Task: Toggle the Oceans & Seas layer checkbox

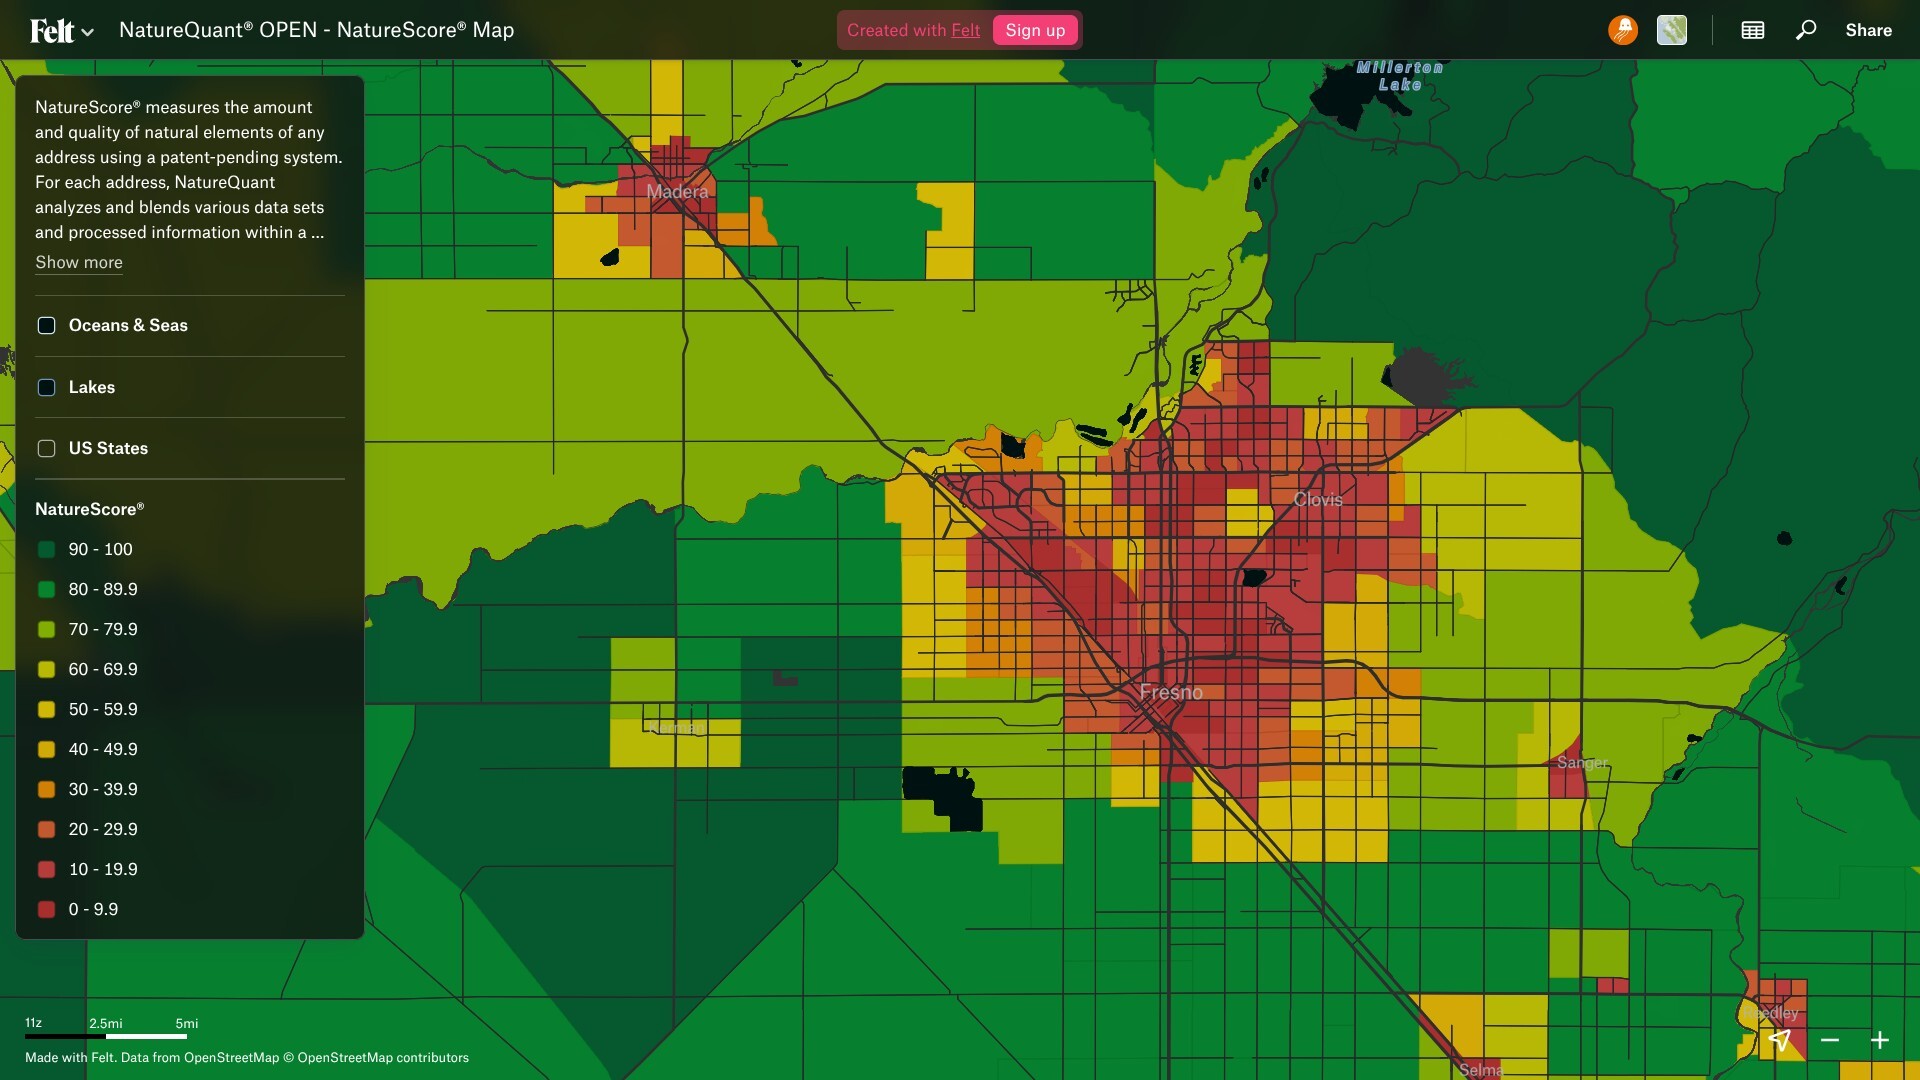Action: point(46,325)
